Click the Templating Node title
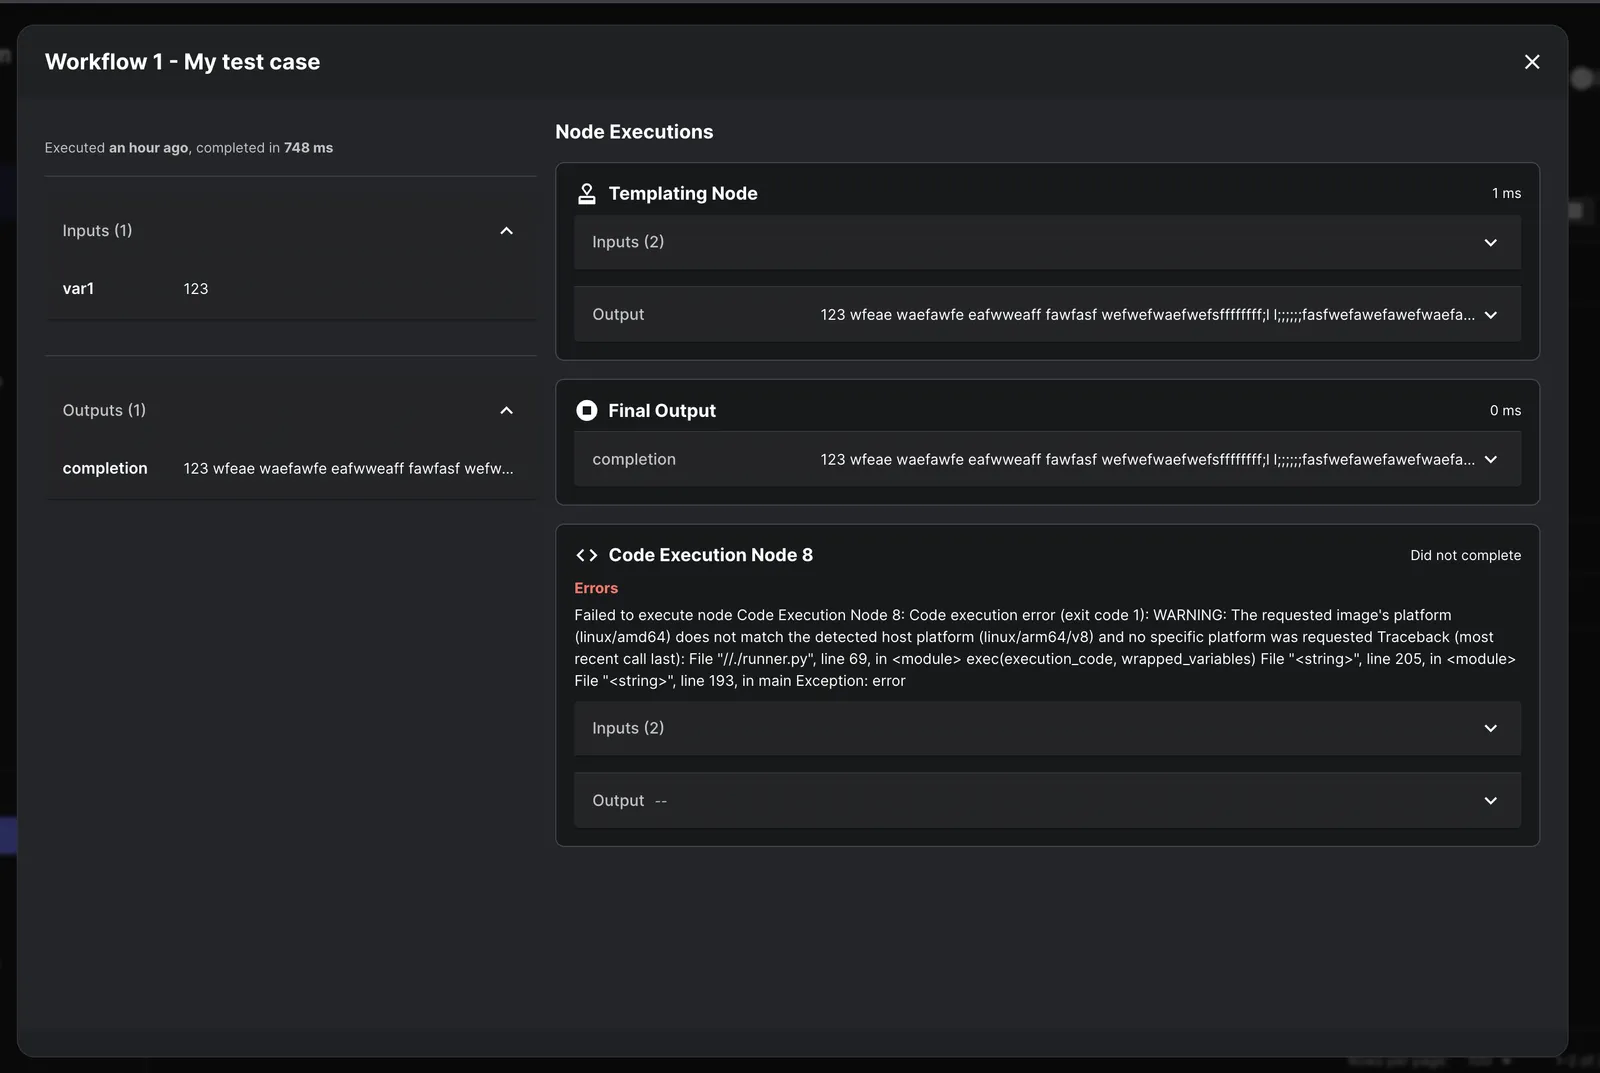Viewport: 1600px width, 1073px height. click(x=683, y=193)
